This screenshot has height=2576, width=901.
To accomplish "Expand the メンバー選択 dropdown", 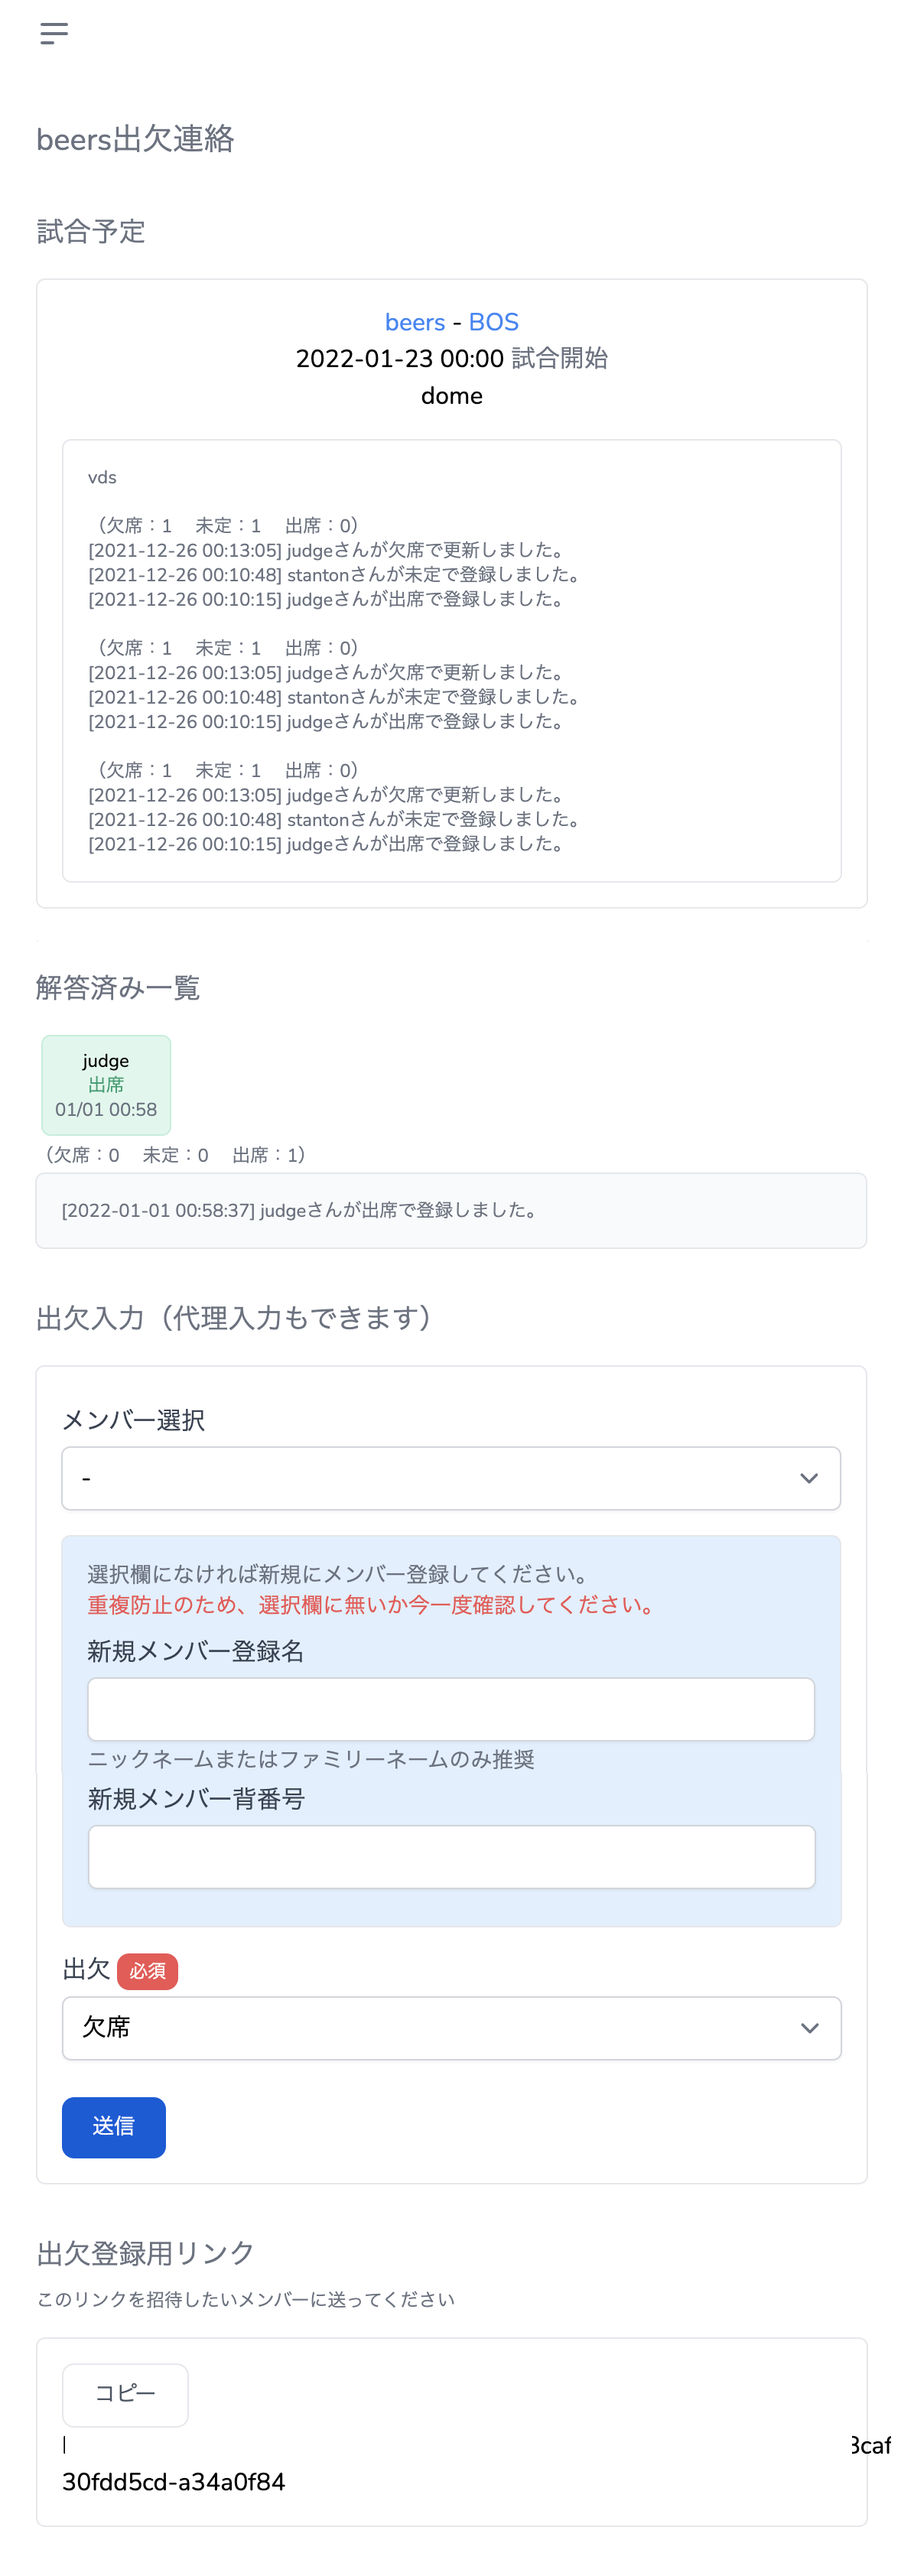I will tap(450, 1478).
